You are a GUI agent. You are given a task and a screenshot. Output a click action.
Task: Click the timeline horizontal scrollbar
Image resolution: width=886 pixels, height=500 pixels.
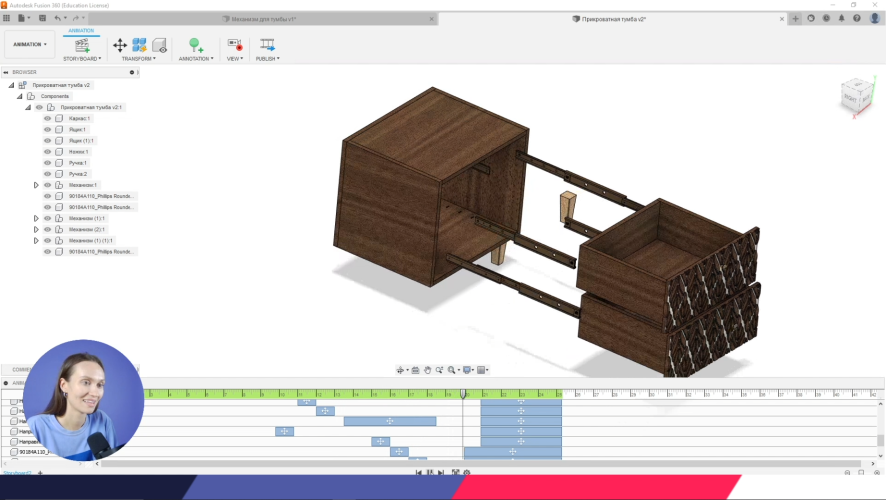[480, 464]
